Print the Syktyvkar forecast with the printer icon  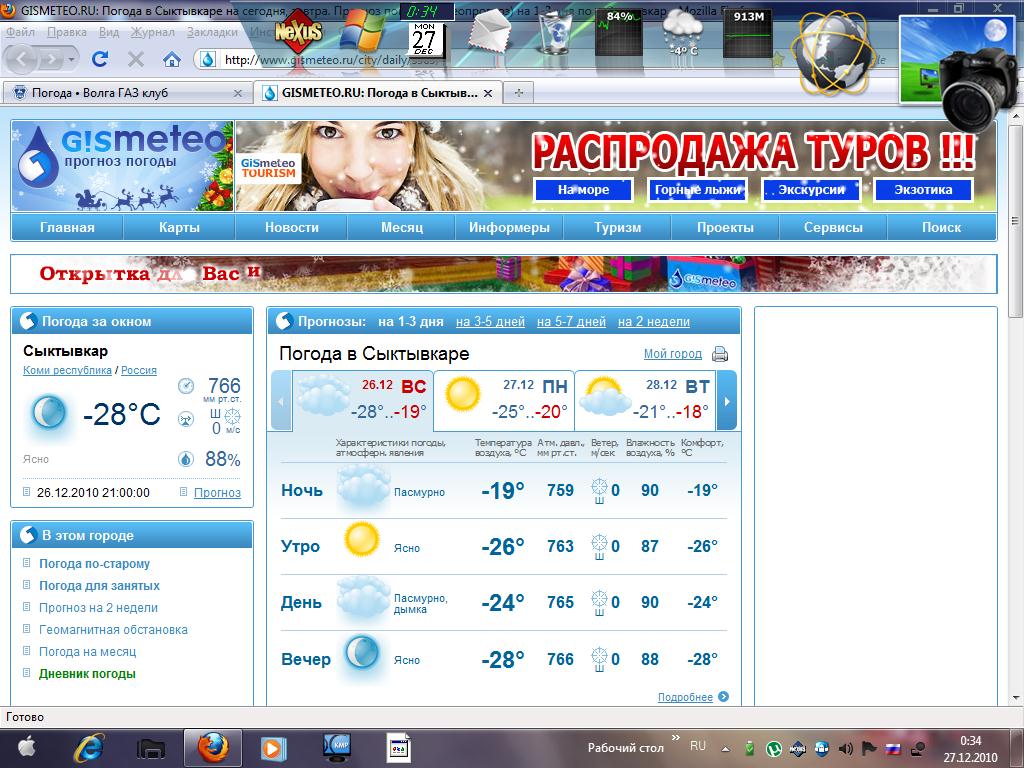click(720, 355)
